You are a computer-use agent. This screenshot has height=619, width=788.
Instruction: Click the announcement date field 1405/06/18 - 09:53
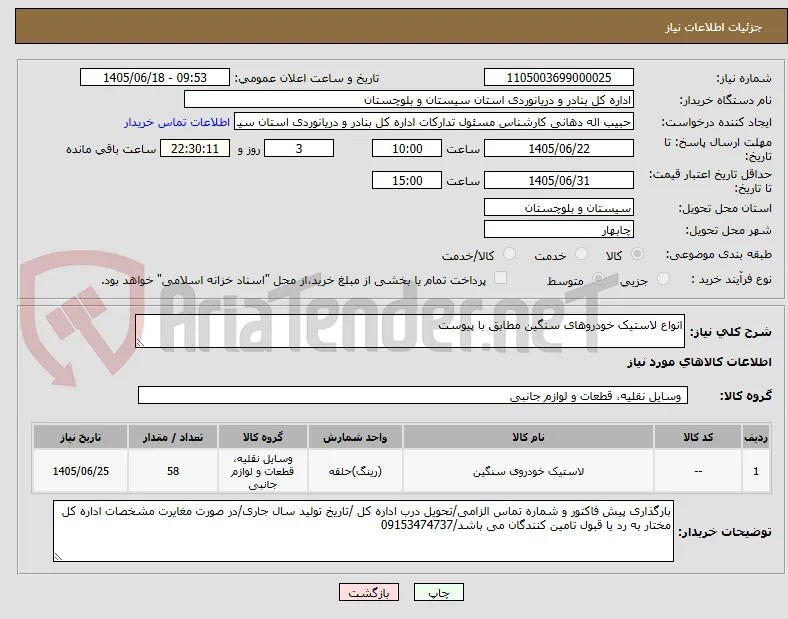click(x=155, y=77)
